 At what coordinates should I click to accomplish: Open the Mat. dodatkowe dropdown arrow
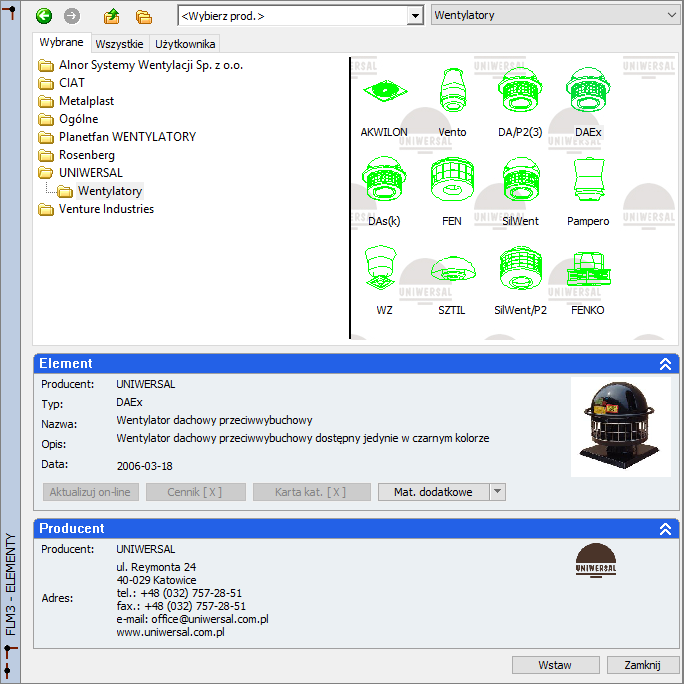(x=498, y=492)
